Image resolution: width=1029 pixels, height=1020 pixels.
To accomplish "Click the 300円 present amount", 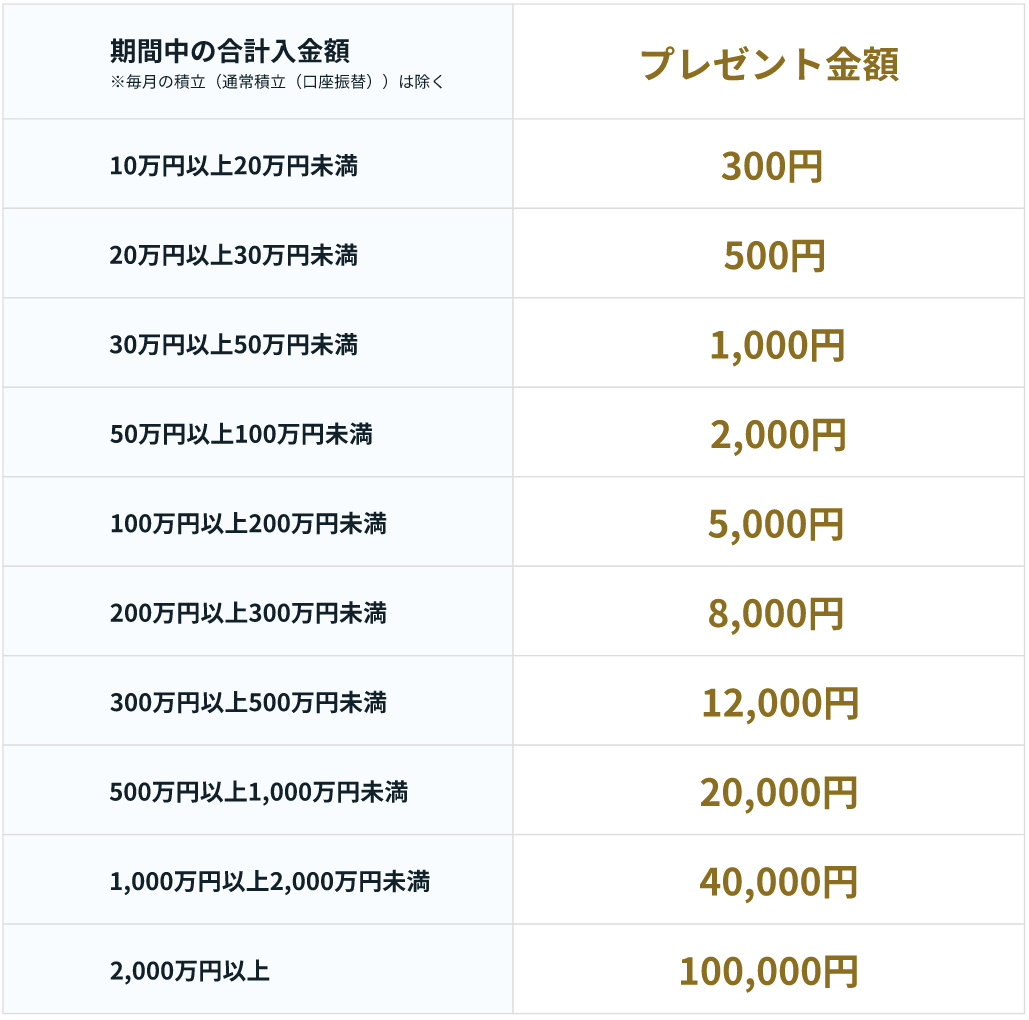I will [771, 167].
